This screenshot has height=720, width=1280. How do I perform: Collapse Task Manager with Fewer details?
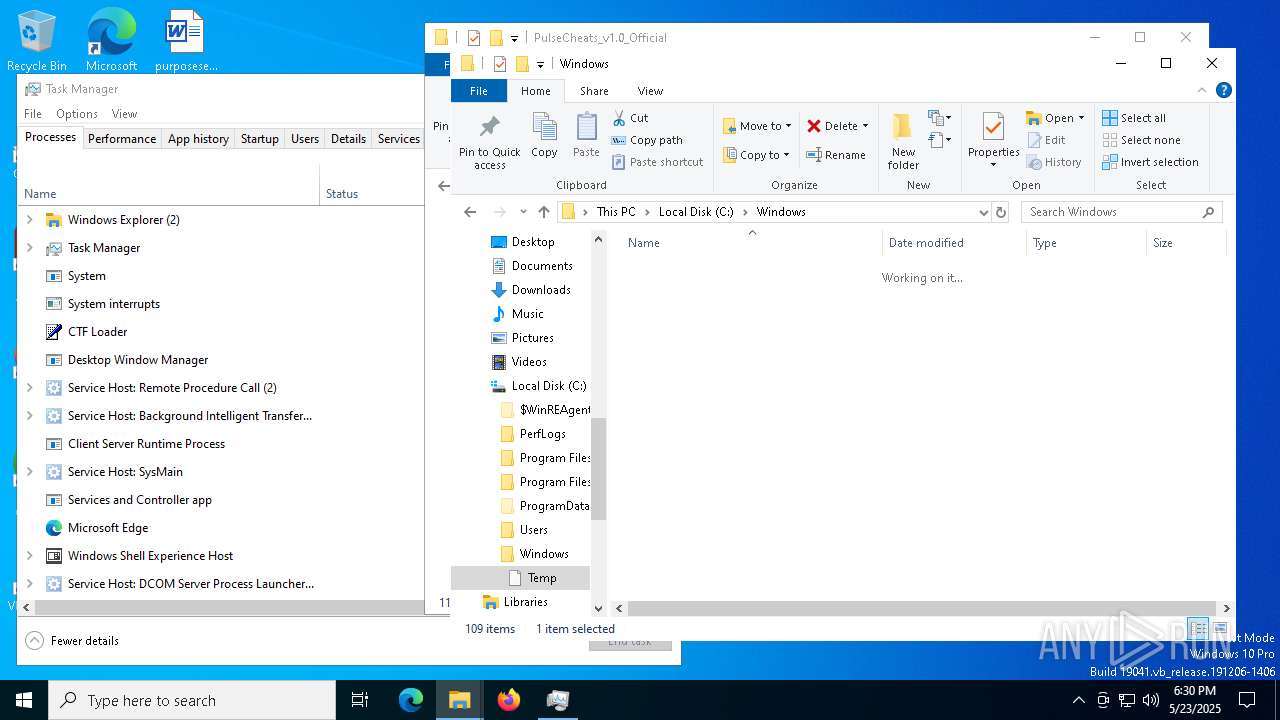pyautogui.click(x=72, y=641)
